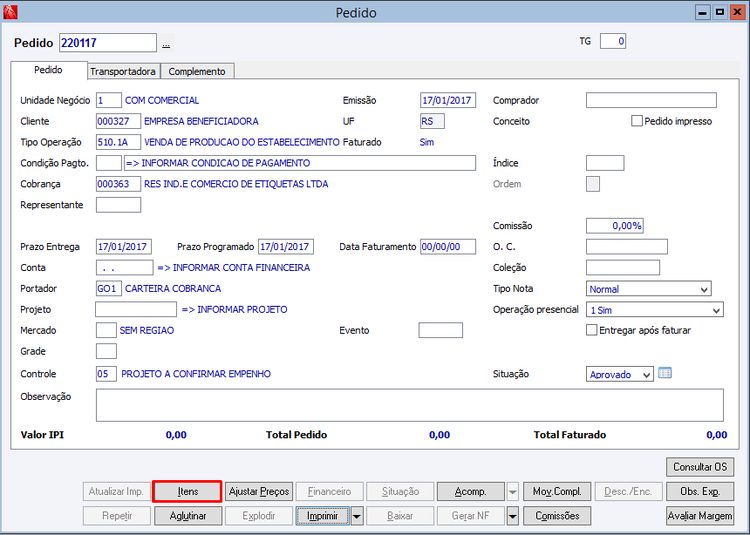
Task: Toggle the Pedido impresso checkbox
Action: [636, 121]
